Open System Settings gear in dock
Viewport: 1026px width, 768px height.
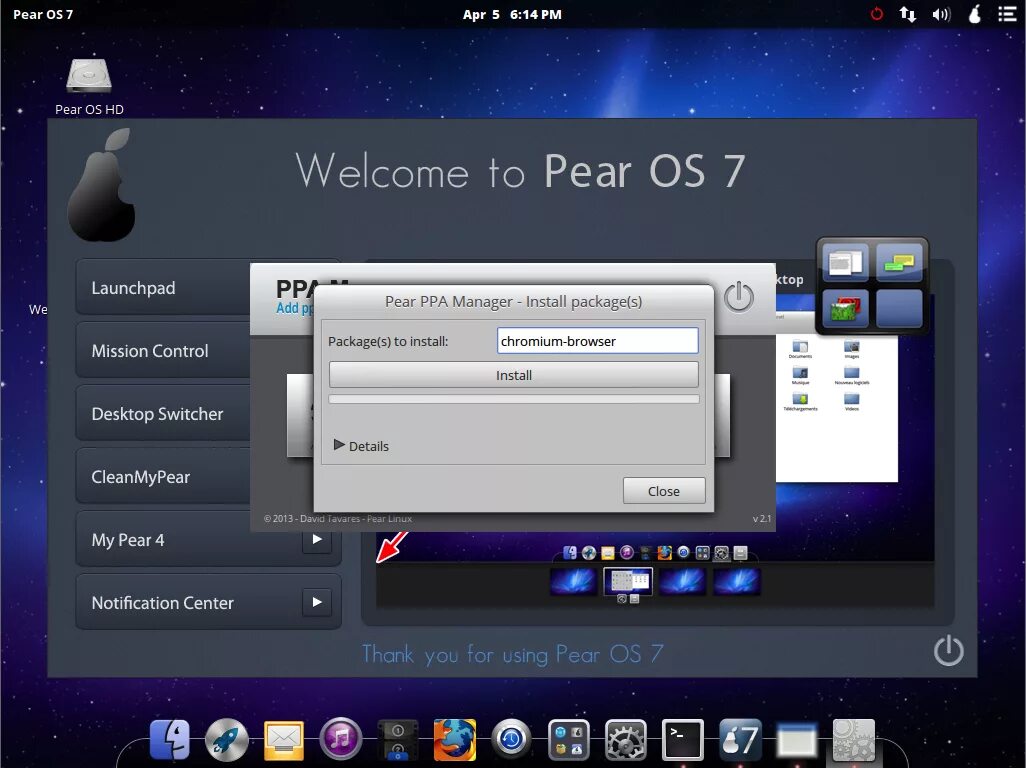click(x=625, y=740)
